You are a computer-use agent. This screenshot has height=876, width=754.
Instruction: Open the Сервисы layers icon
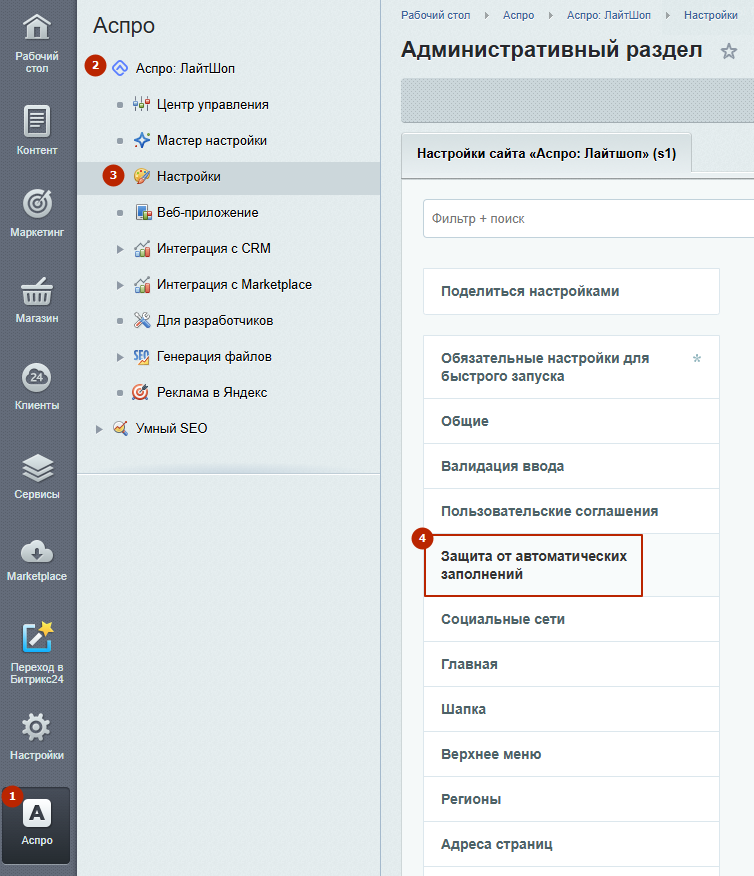[37, 467]
